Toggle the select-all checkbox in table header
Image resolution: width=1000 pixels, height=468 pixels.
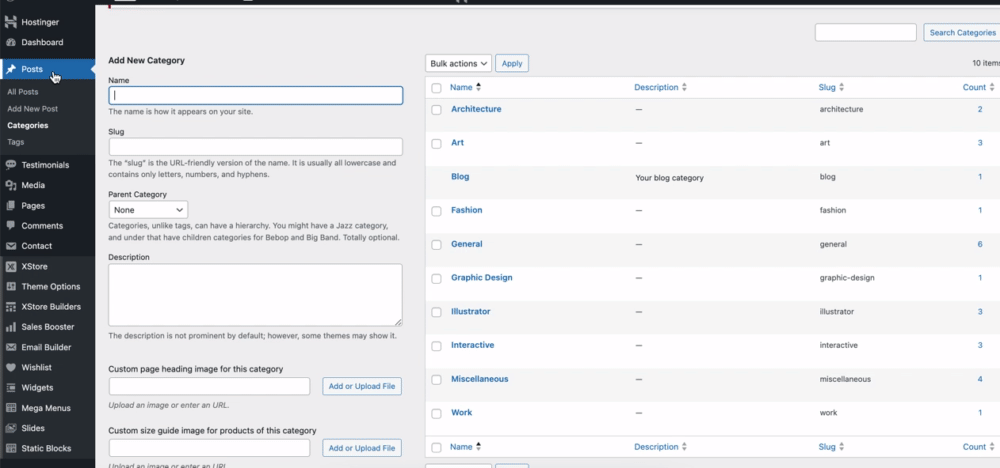436,88
